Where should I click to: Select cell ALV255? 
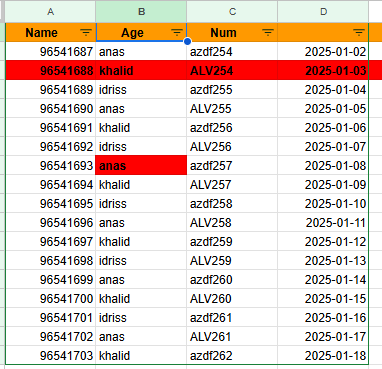tap(232, 109)
